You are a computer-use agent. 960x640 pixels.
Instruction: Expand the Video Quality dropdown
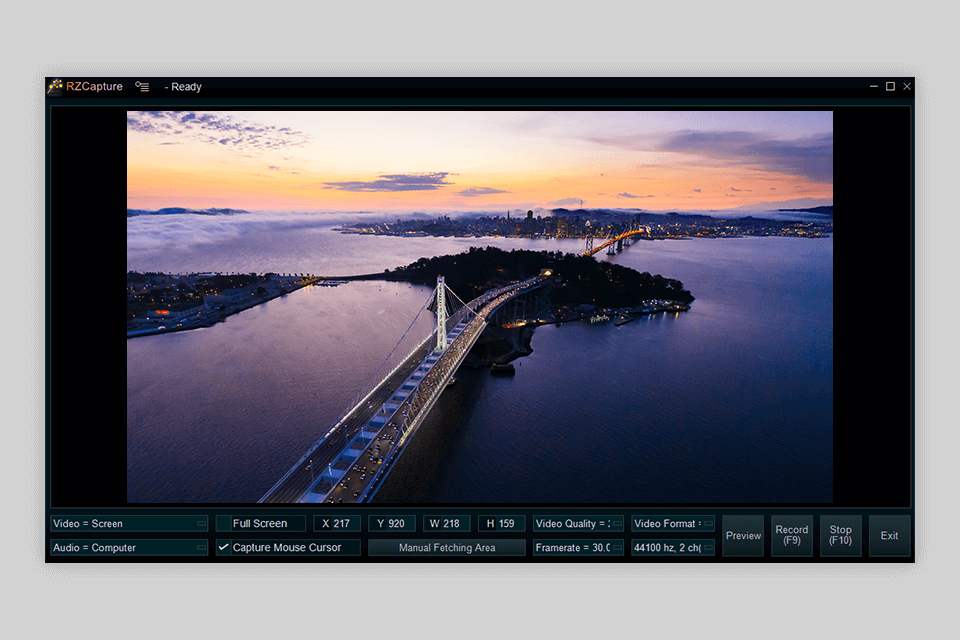[x=579, y=524]
